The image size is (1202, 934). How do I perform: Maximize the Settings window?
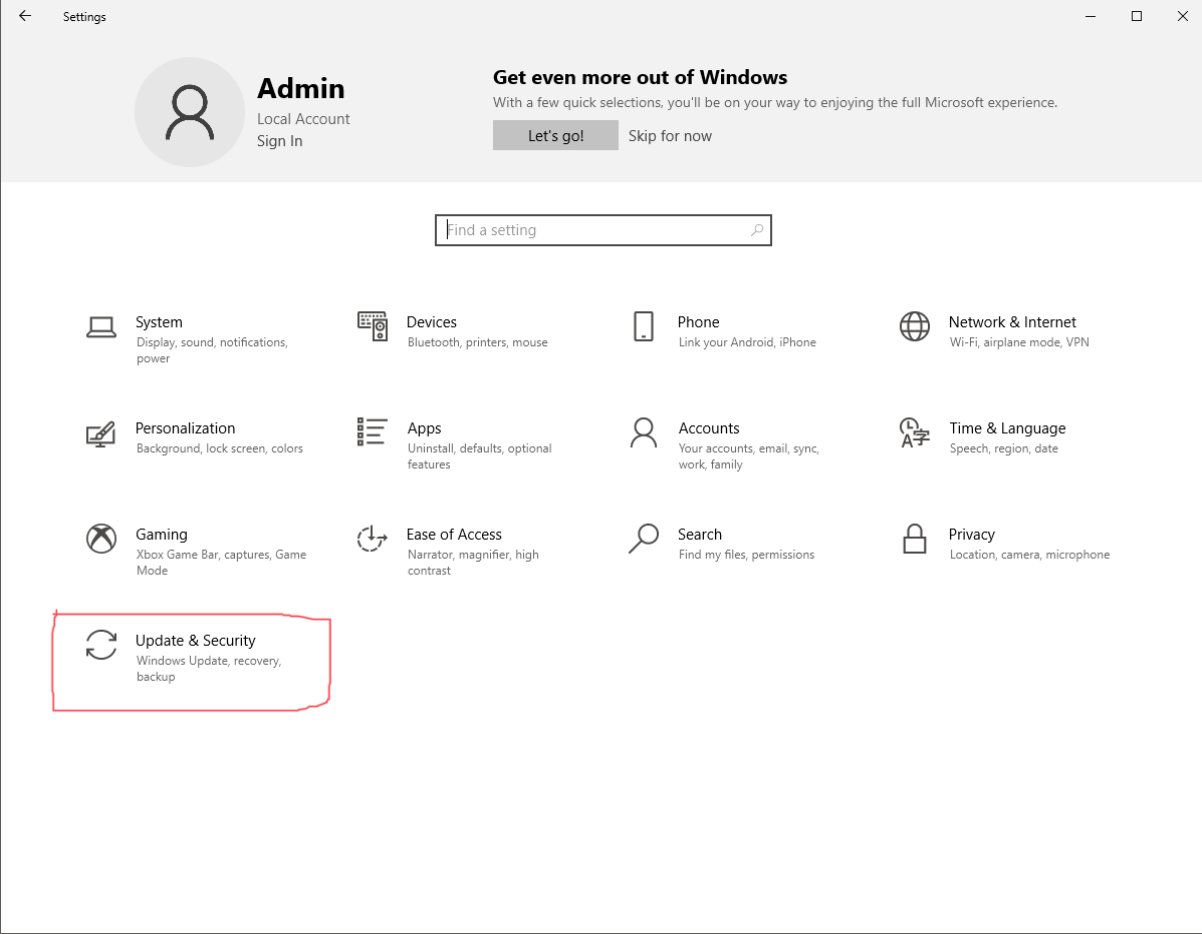(1136, 16)
